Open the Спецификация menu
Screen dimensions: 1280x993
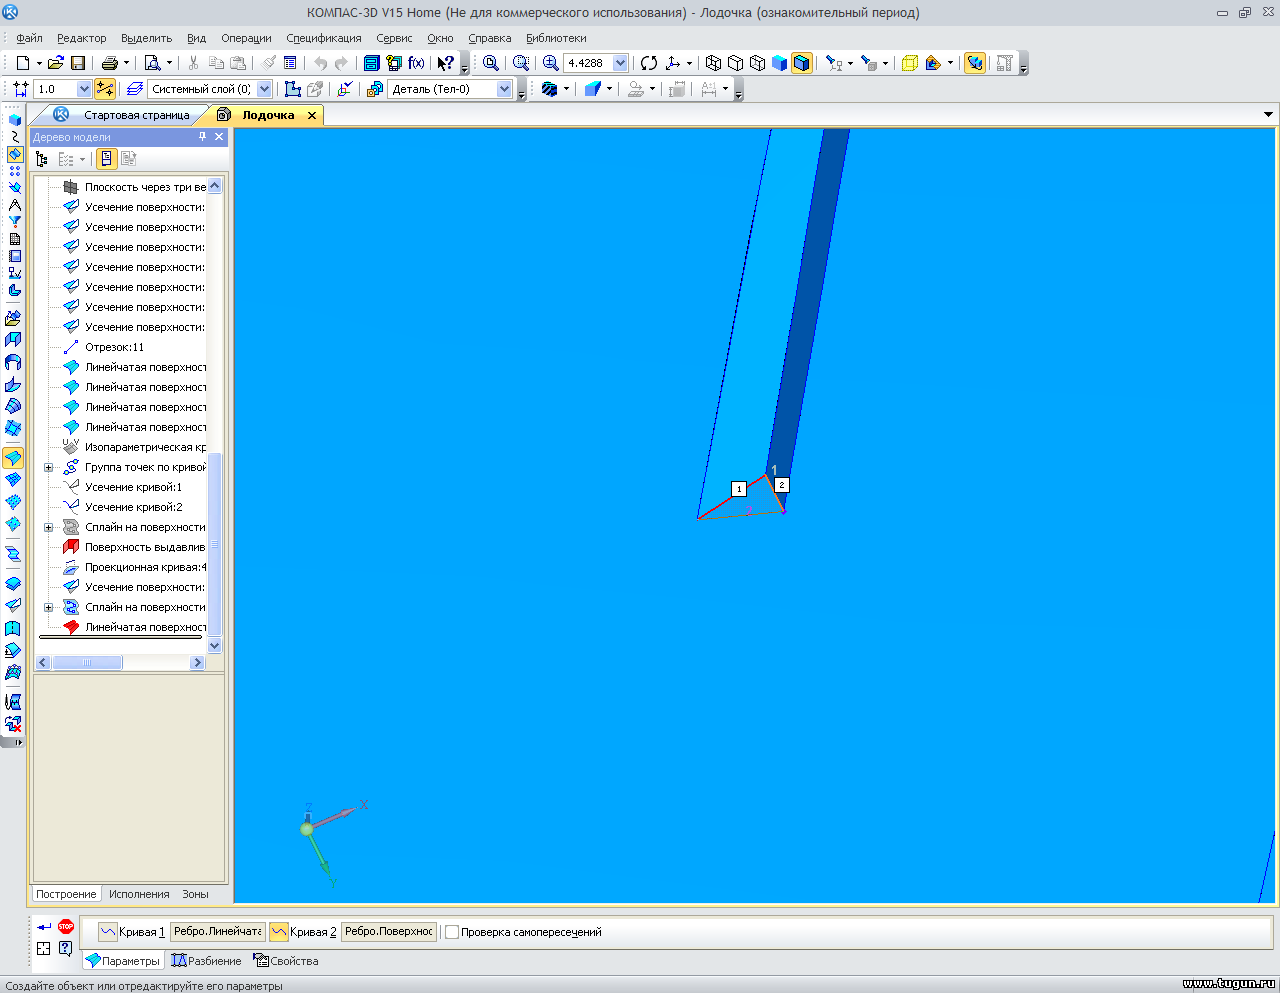click(324, 38)
